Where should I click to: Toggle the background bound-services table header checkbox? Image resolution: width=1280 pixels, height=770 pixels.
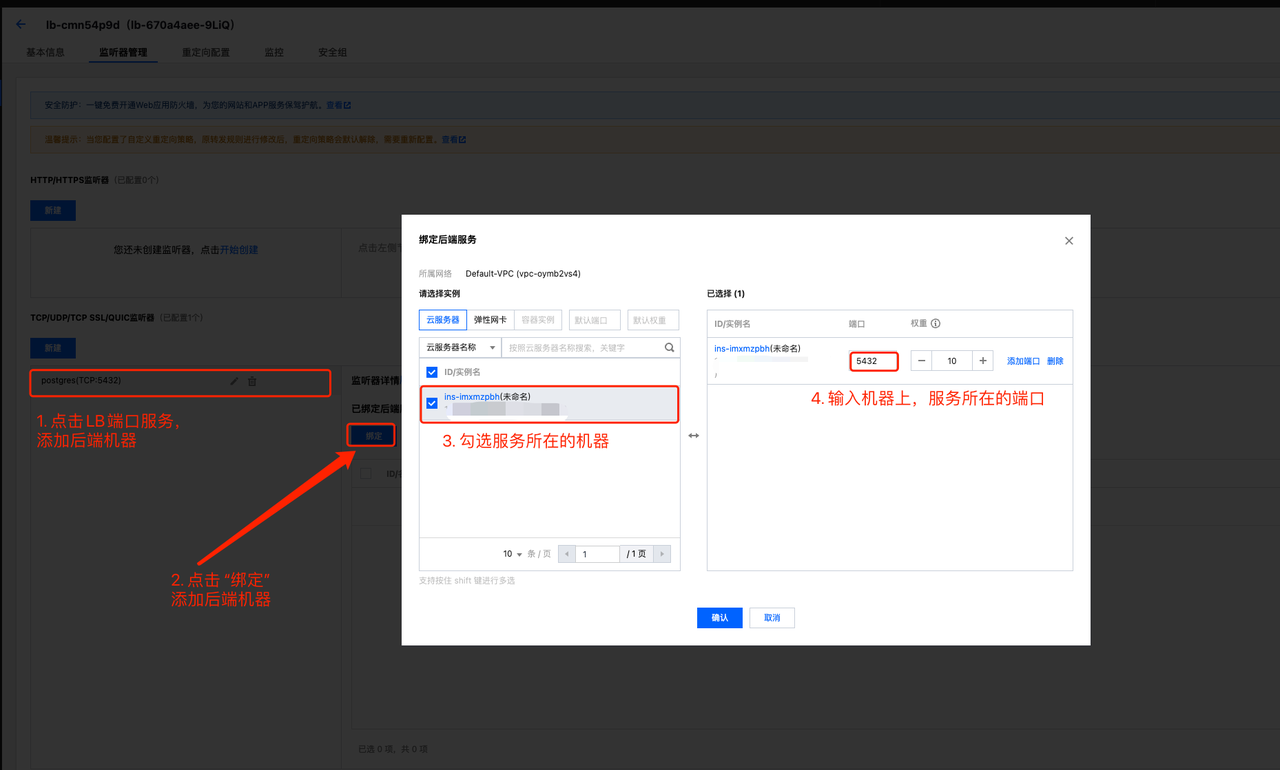(x=366, y=473)
